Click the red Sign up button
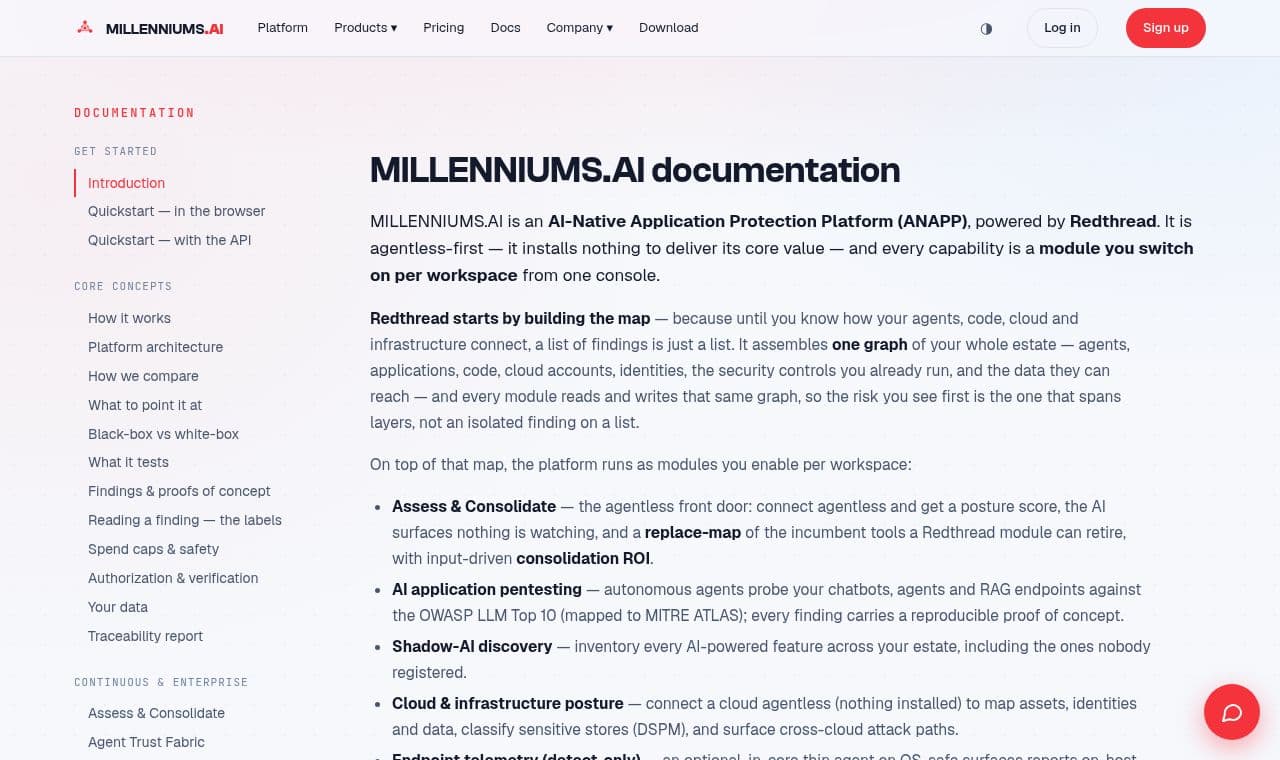This screenshot has width=1280, height=760. [1166, 28]
